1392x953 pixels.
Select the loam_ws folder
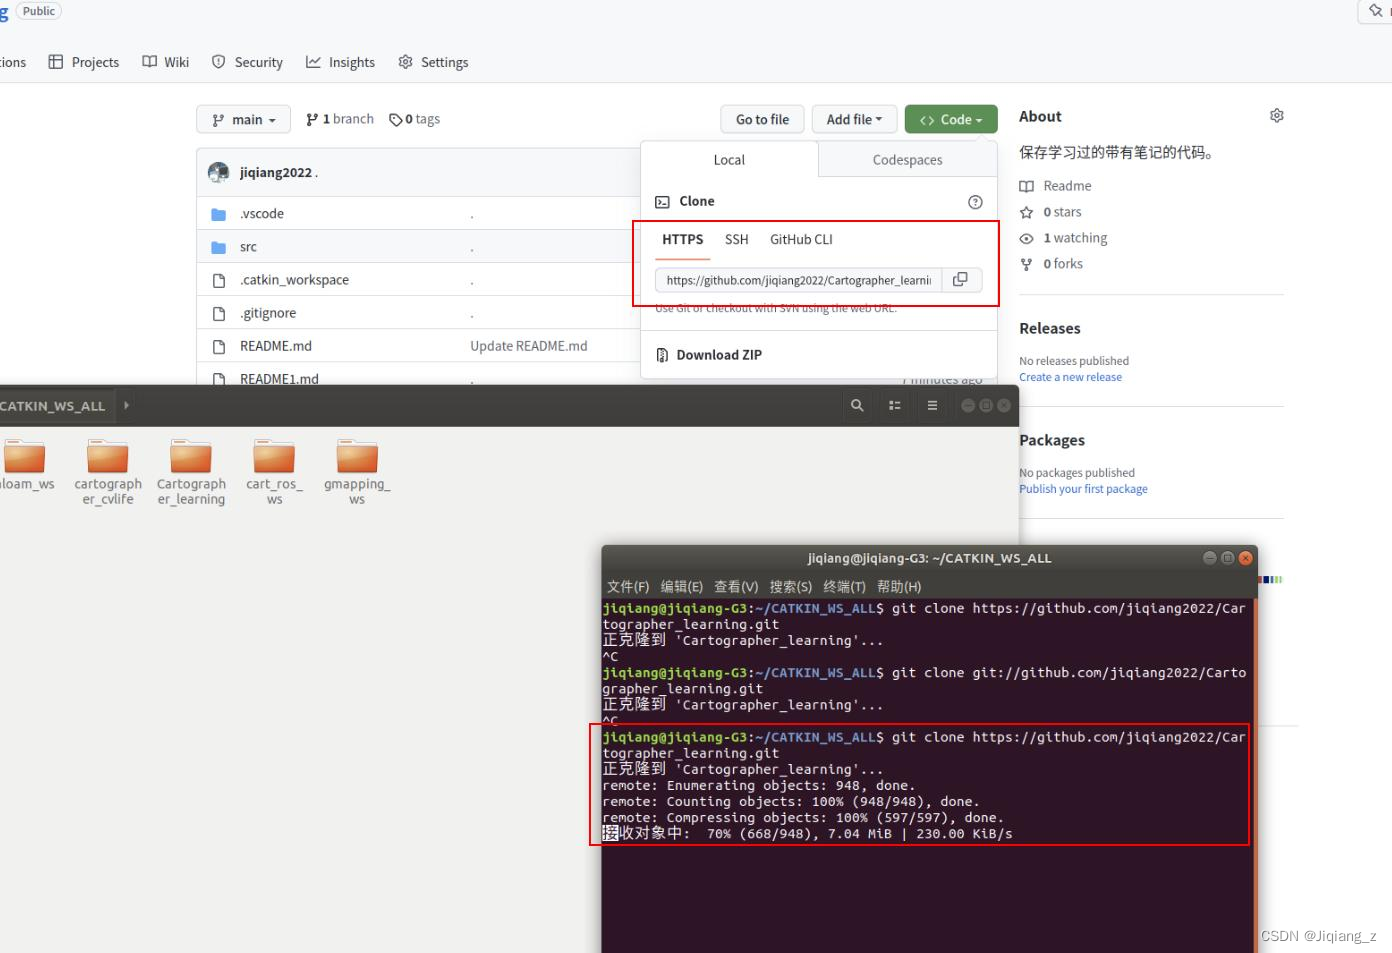point(25,465)
